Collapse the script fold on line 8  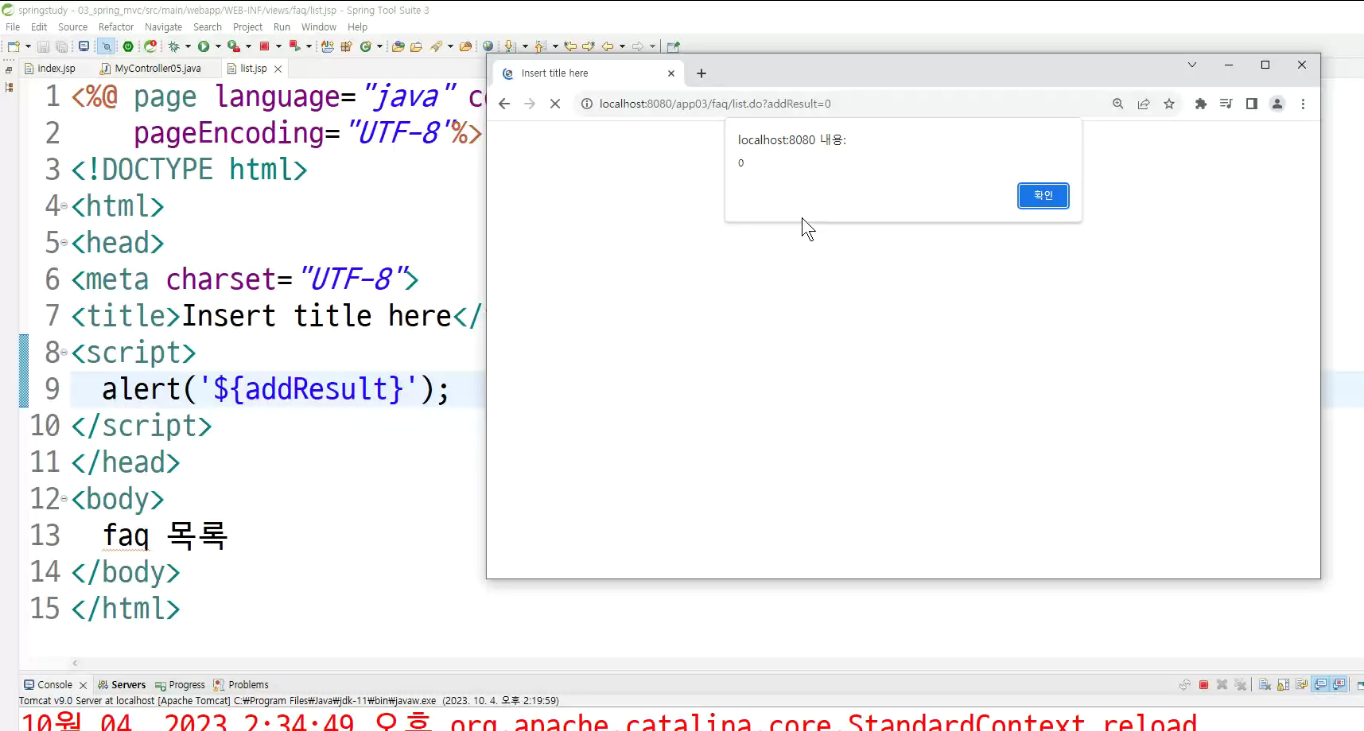point(64,353)
